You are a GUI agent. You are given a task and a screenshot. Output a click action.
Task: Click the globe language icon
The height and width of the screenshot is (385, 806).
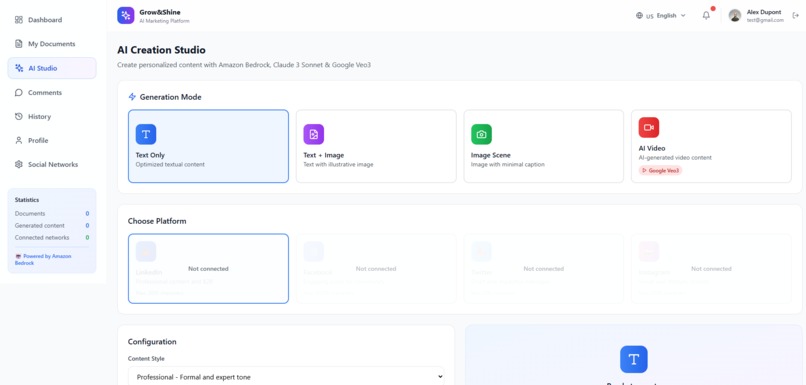pos(639,15)
